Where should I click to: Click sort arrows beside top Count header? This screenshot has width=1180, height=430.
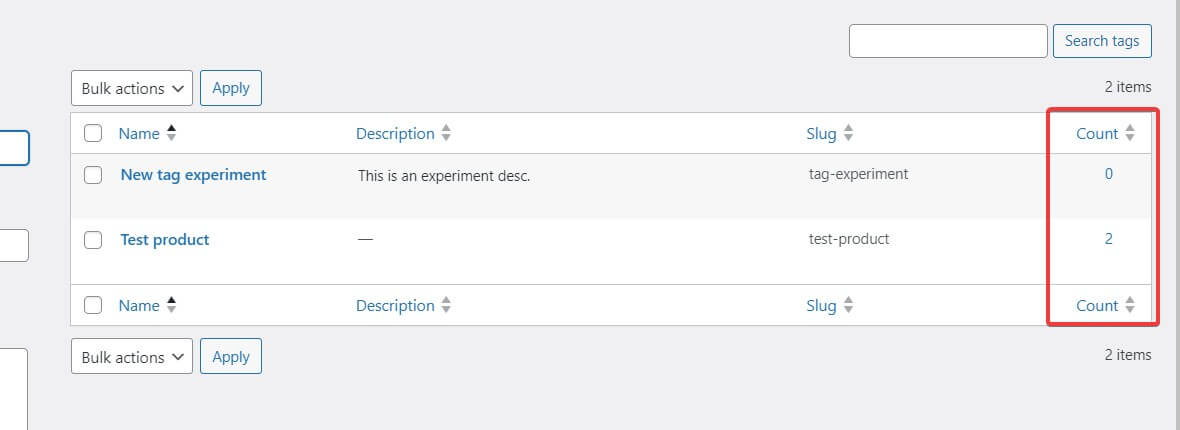1130,133
